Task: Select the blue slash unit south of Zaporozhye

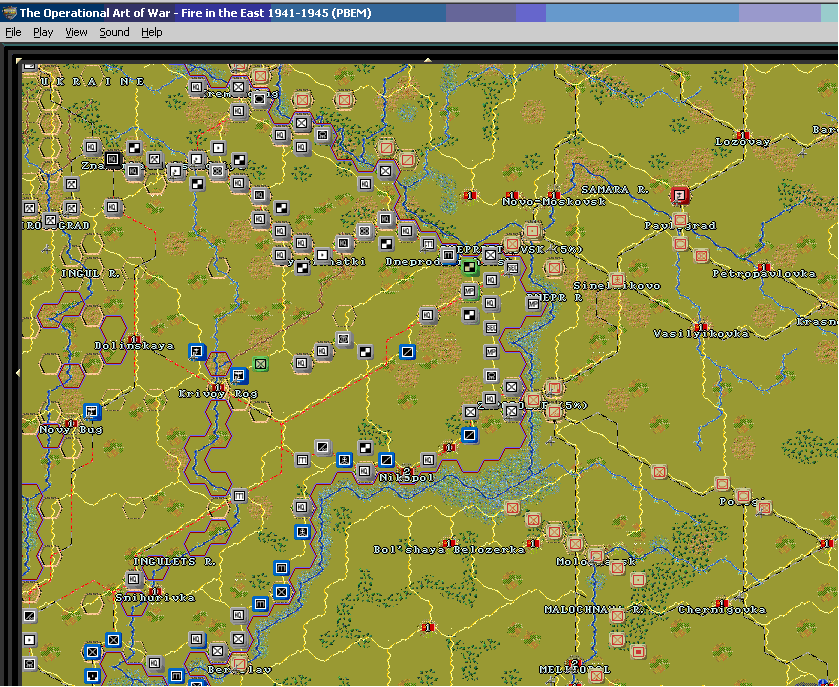Action: pyautogui.click(x=469, y=435)
